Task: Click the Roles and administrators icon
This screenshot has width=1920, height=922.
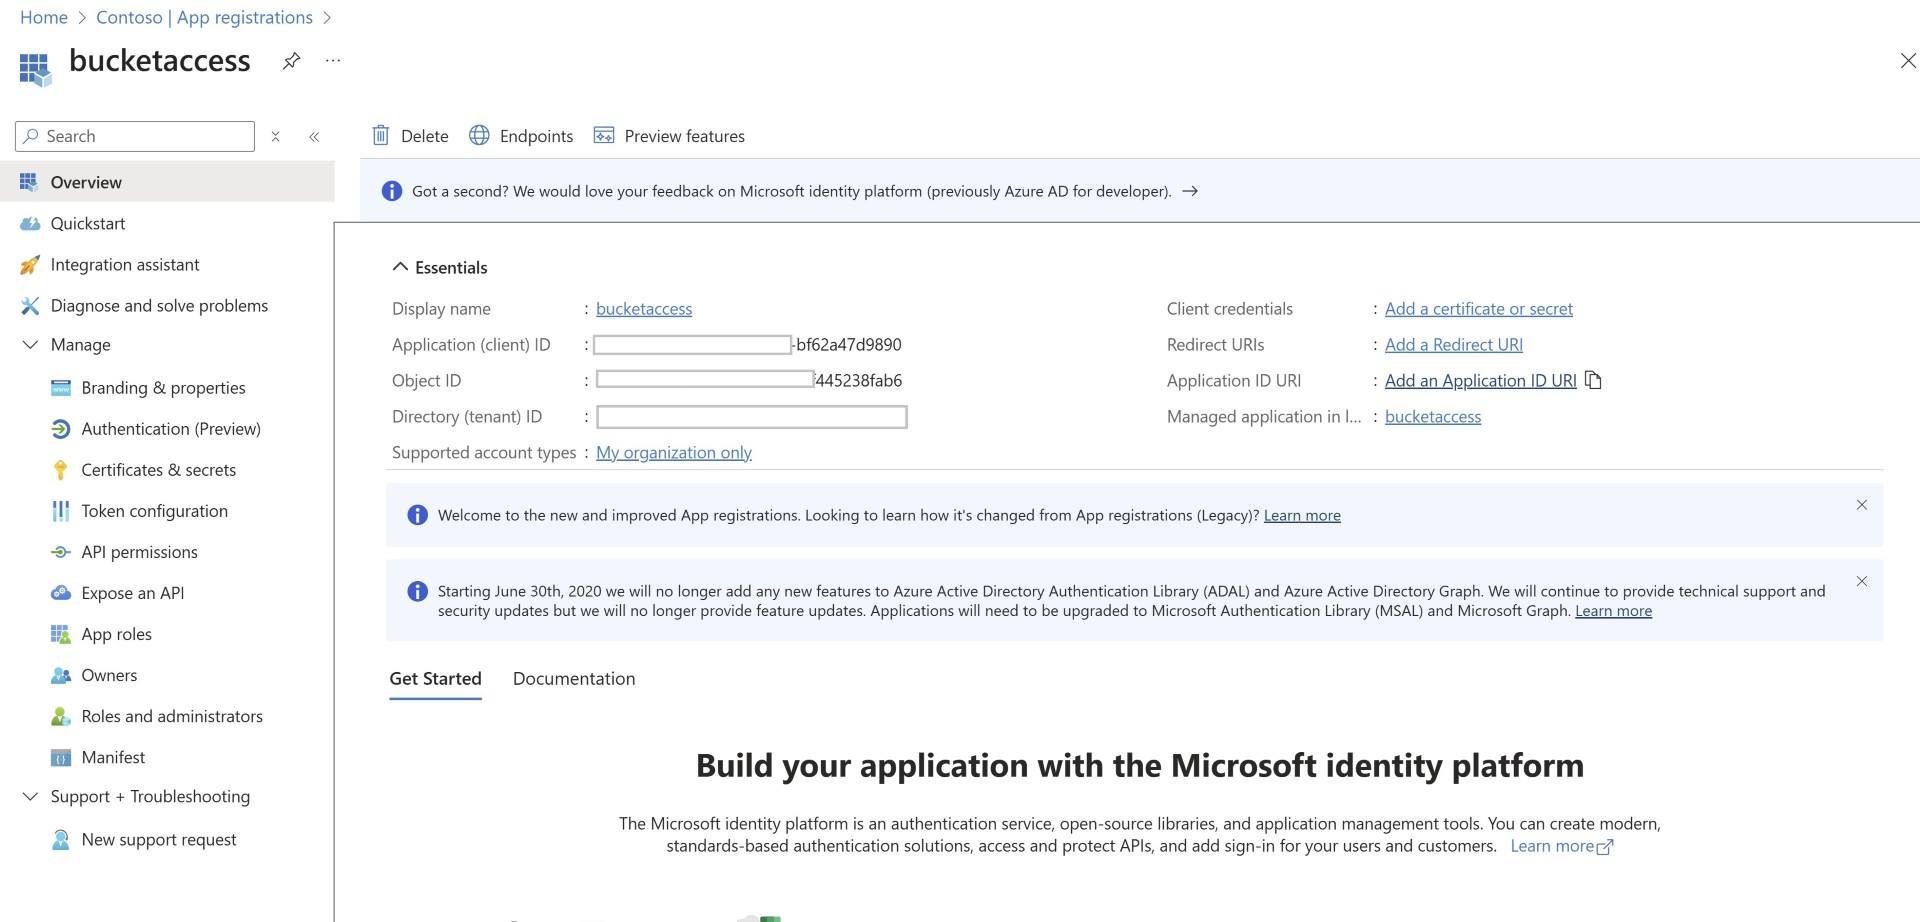Action: coord(61,716)
